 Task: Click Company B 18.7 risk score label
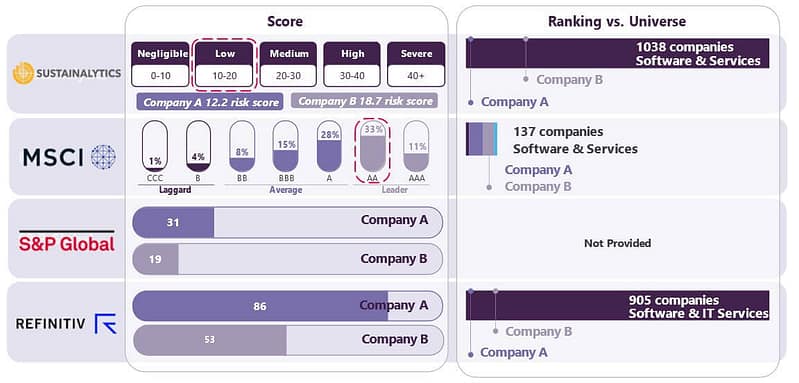pos(365,100)
